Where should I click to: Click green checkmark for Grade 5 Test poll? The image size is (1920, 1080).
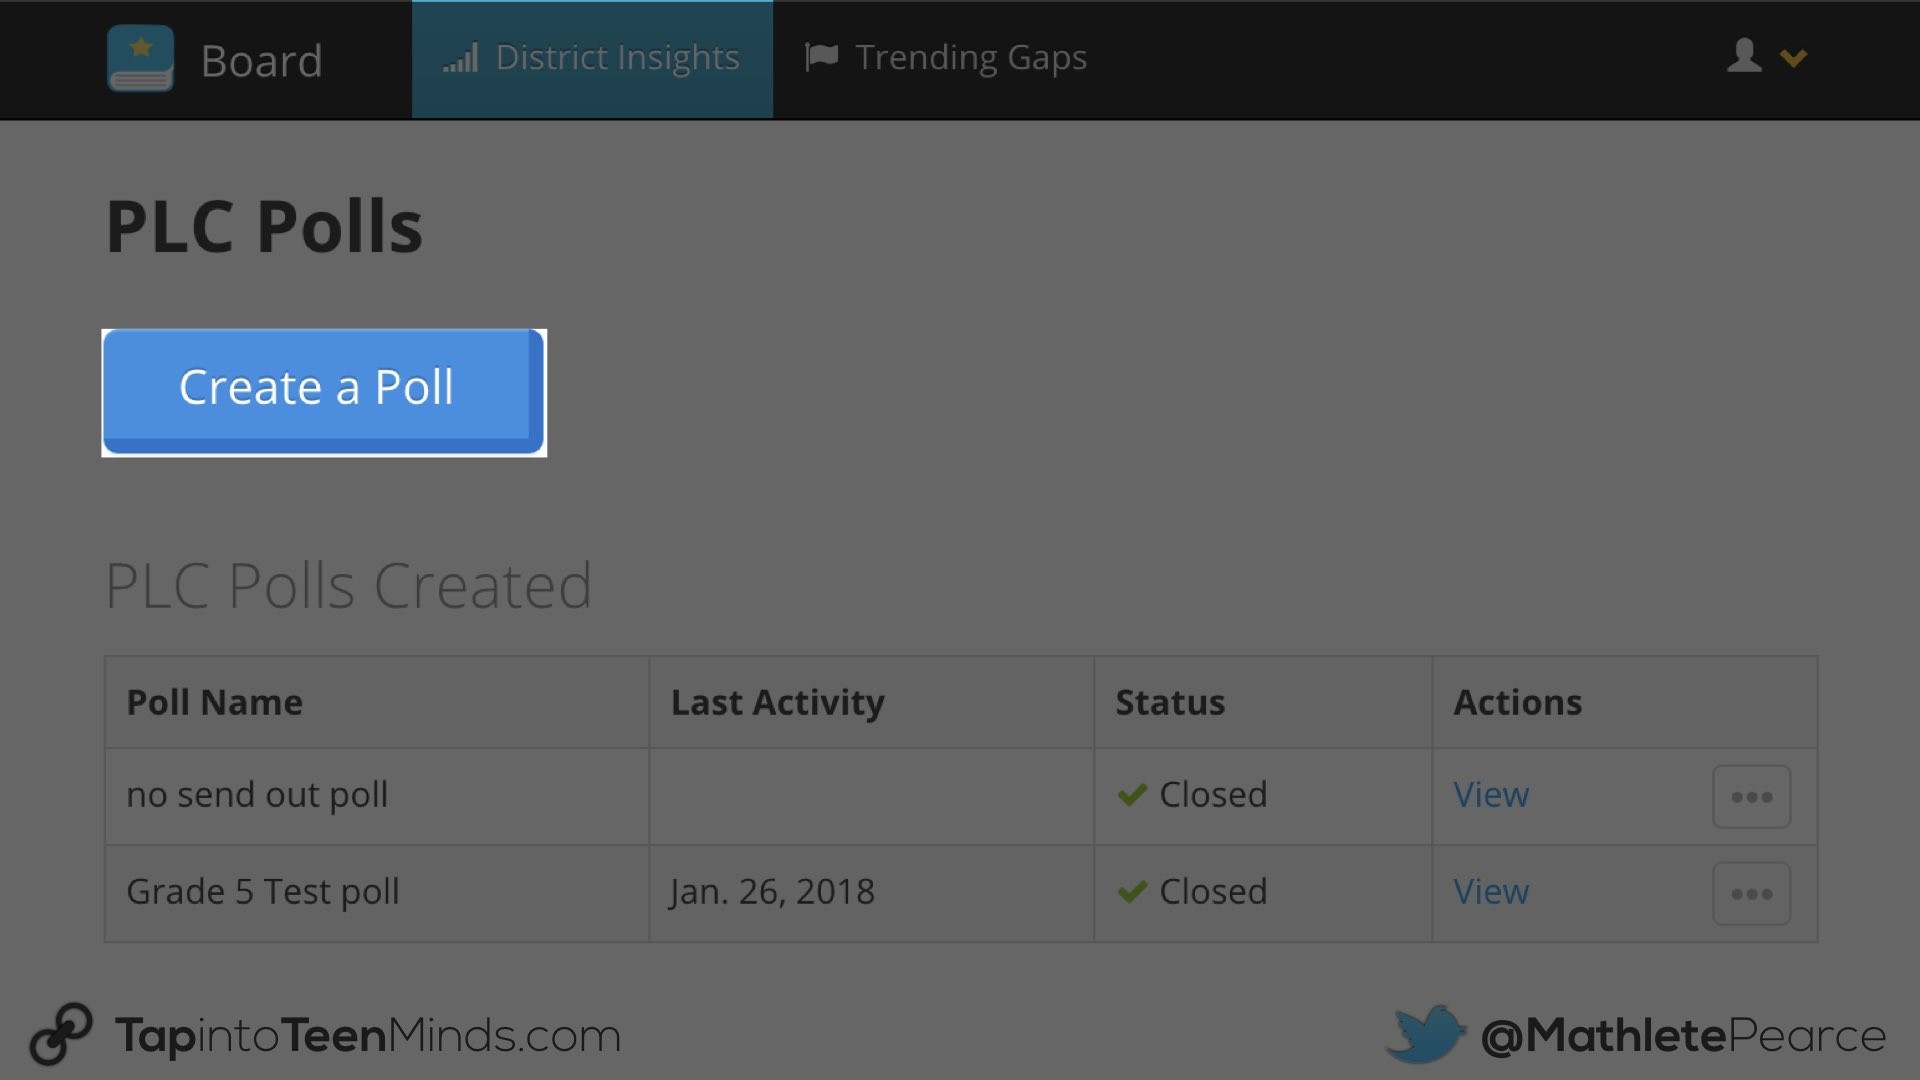pyautogui.click(x=1132, y=892)
